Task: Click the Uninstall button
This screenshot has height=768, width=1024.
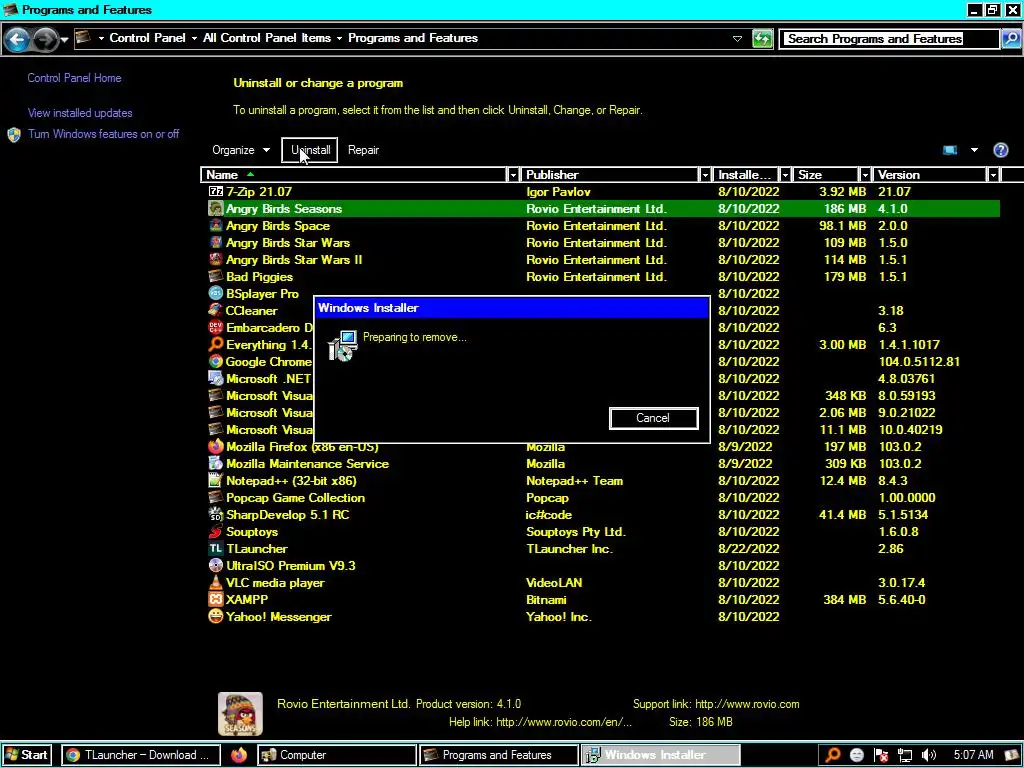Action: tap(310, 150)
